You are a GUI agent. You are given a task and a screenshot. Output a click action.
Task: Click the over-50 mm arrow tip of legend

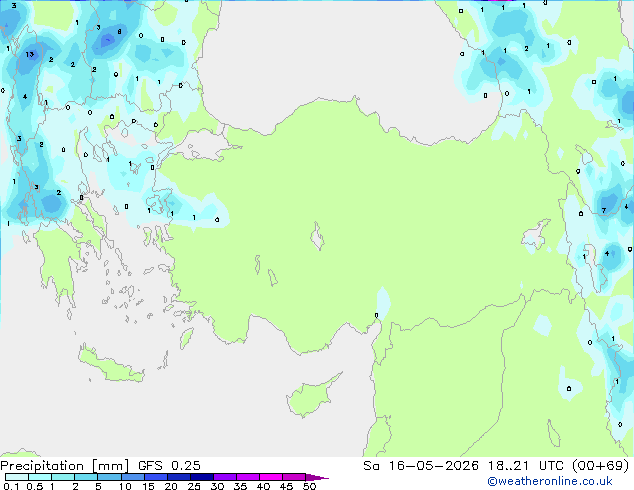pos(317,477)
